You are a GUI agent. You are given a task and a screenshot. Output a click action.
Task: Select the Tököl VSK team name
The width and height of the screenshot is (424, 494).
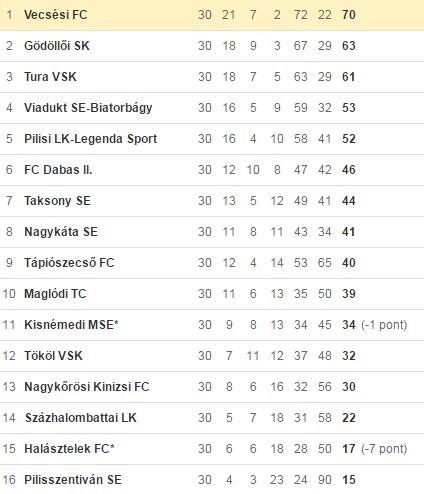pos(53,356)
